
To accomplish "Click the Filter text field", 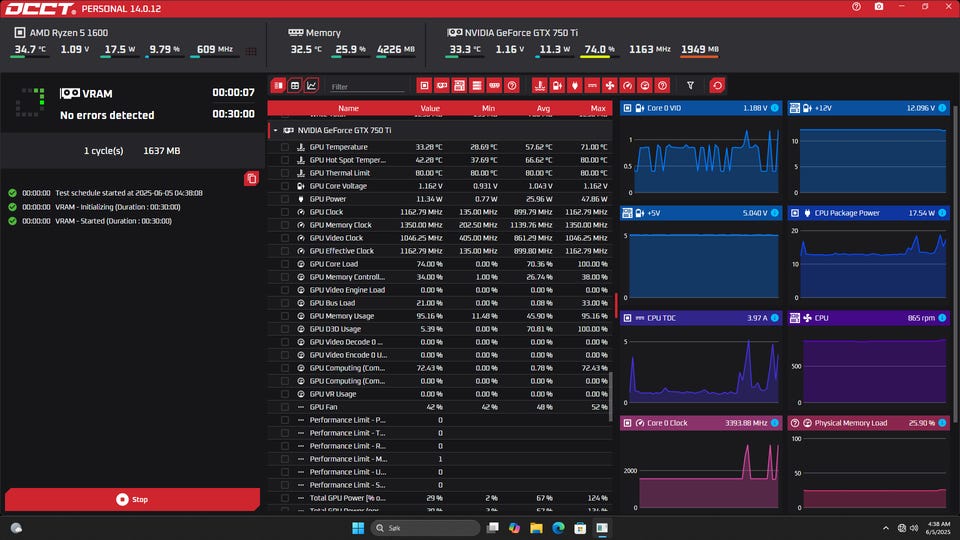I will coord(367,86).
